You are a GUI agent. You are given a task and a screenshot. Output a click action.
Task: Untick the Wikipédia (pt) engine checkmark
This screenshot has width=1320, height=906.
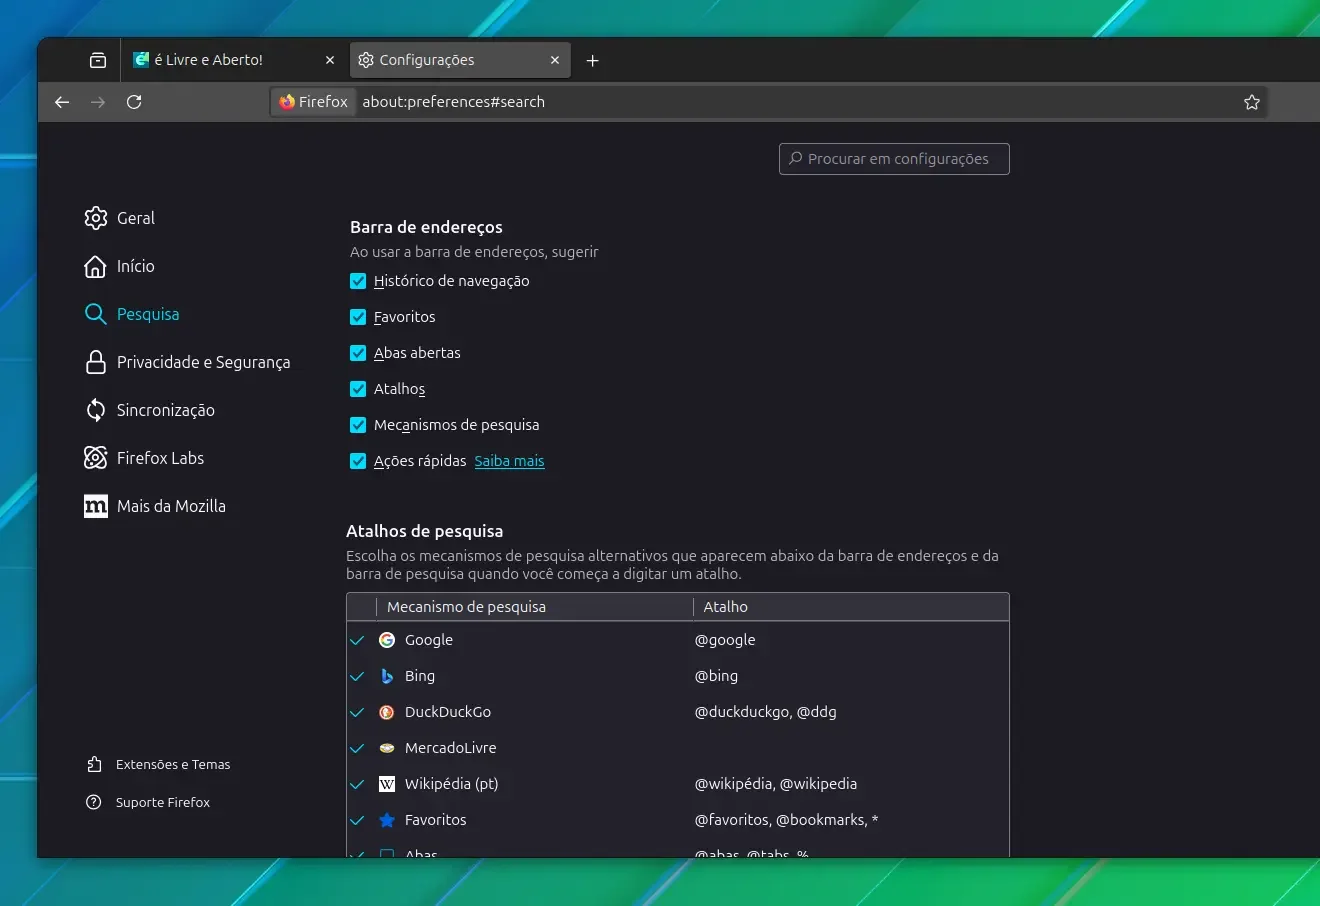coord(357,784)
